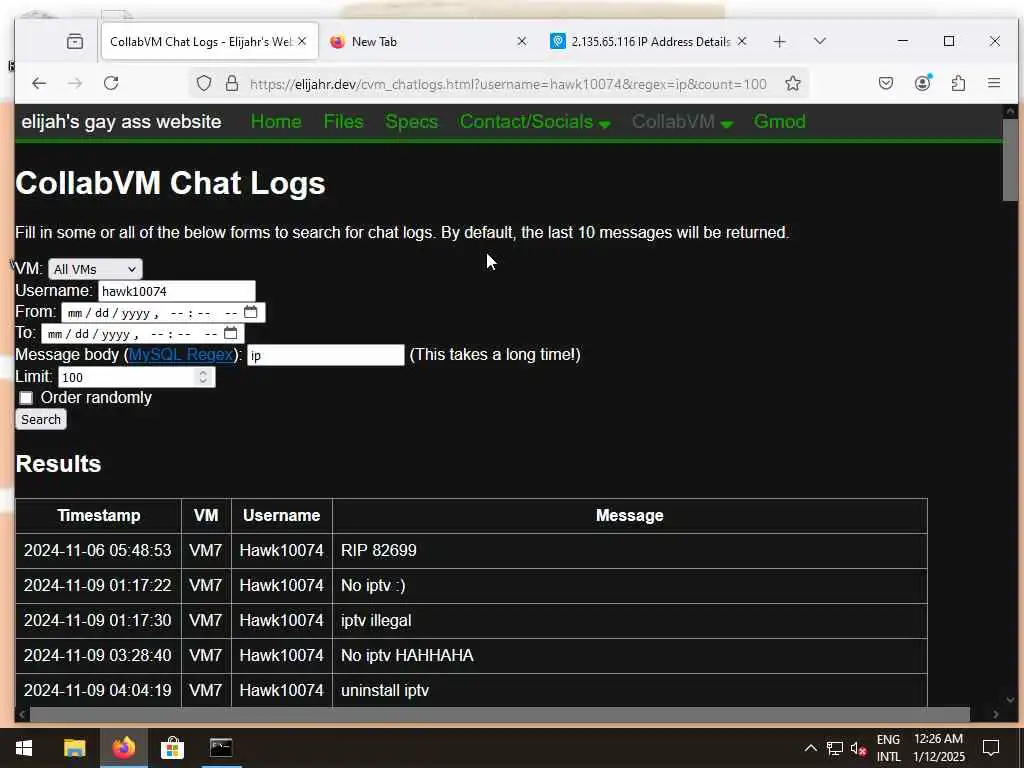Open the notification center icon
The width and height of the screenshot is (1024, 768).
point(991,748)
